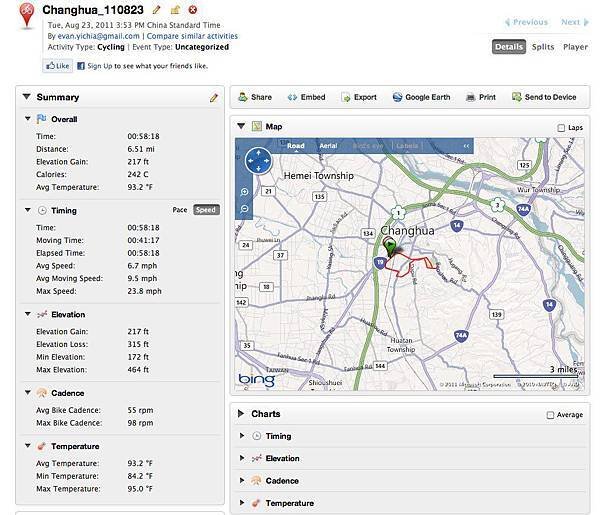Expand the Cadence chart
The height and width of the screenshot is (515, 600).
click(x=242, y=480)
